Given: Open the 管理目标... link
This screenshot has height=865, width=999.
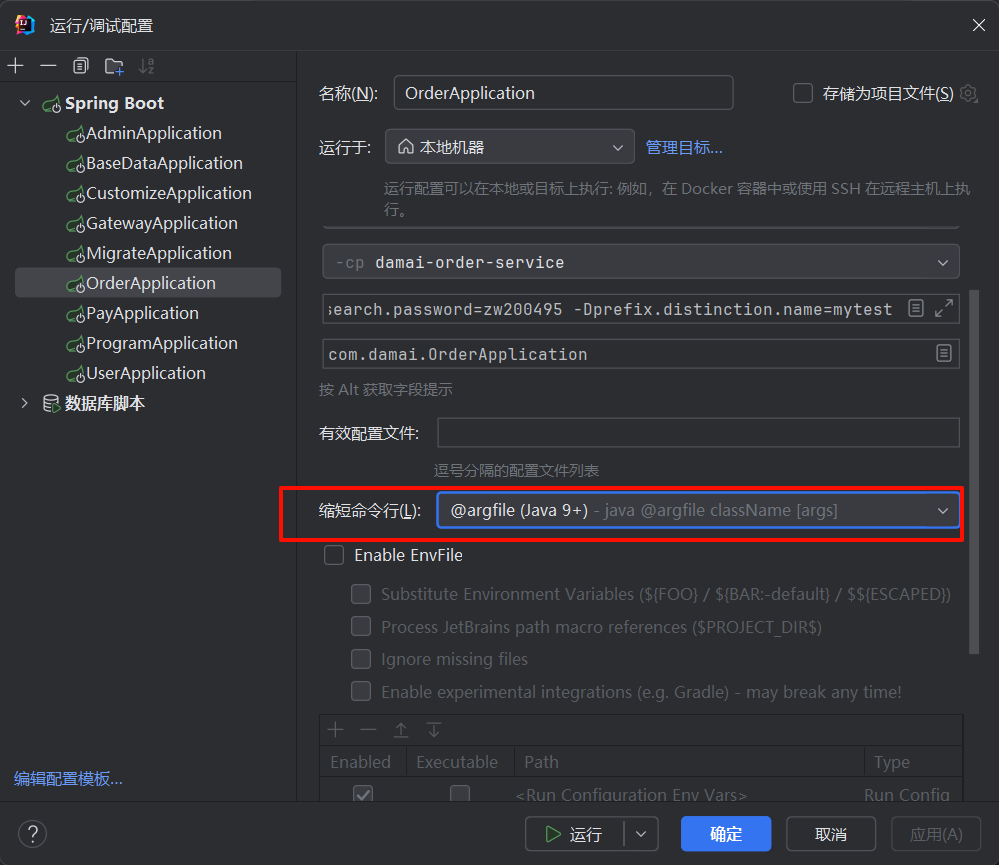Looking at the screenshot, I should (x=684, y=148).
